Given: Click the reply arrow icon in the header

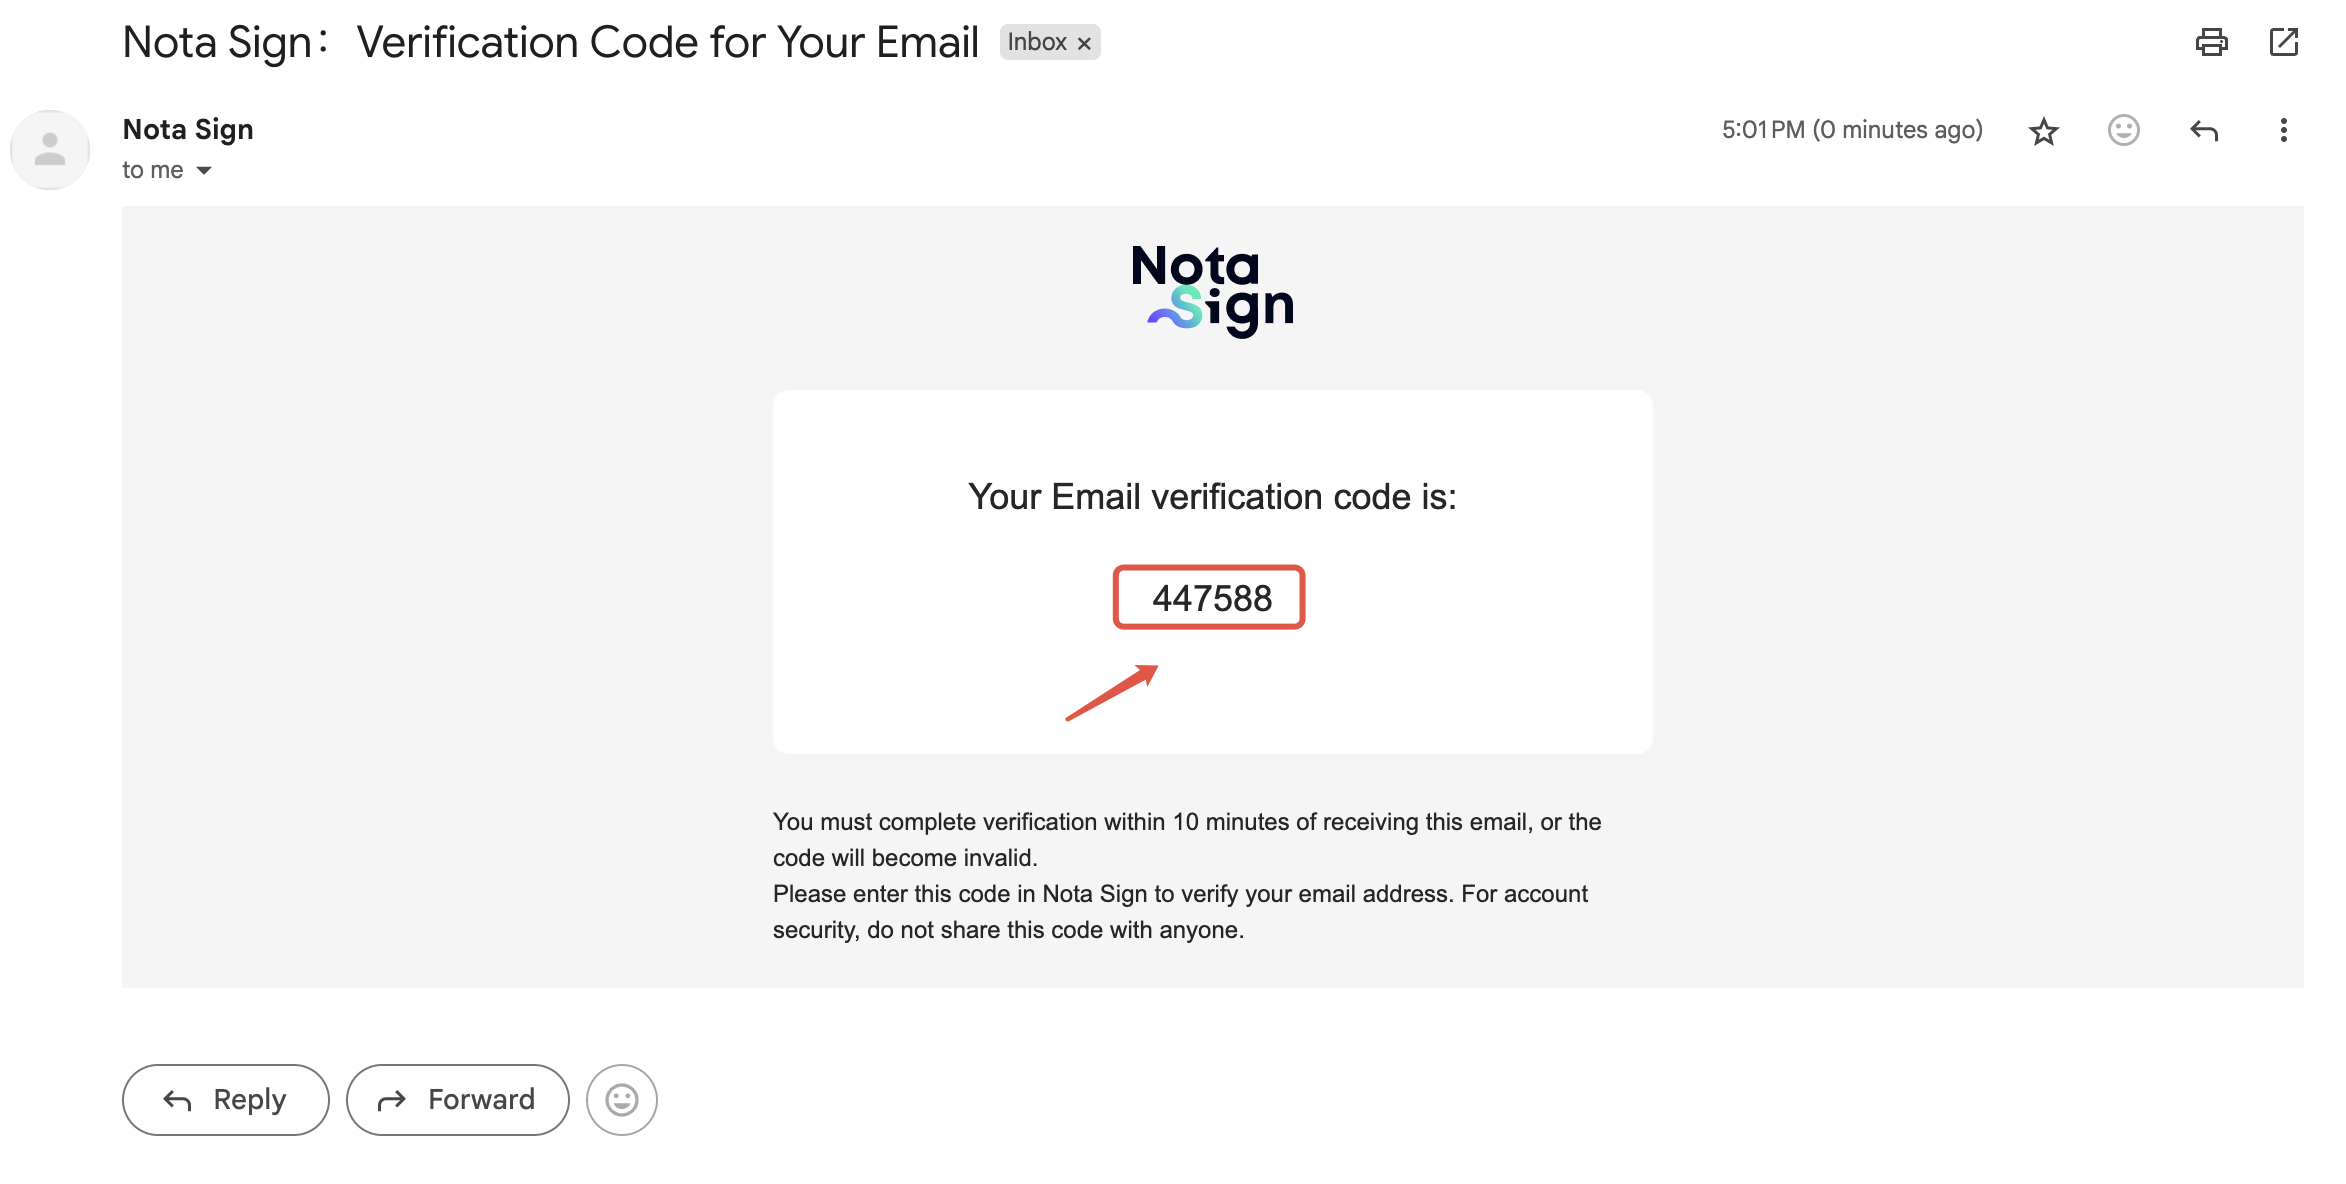Looking at the screenshot, I should [x=2204, y=130].
